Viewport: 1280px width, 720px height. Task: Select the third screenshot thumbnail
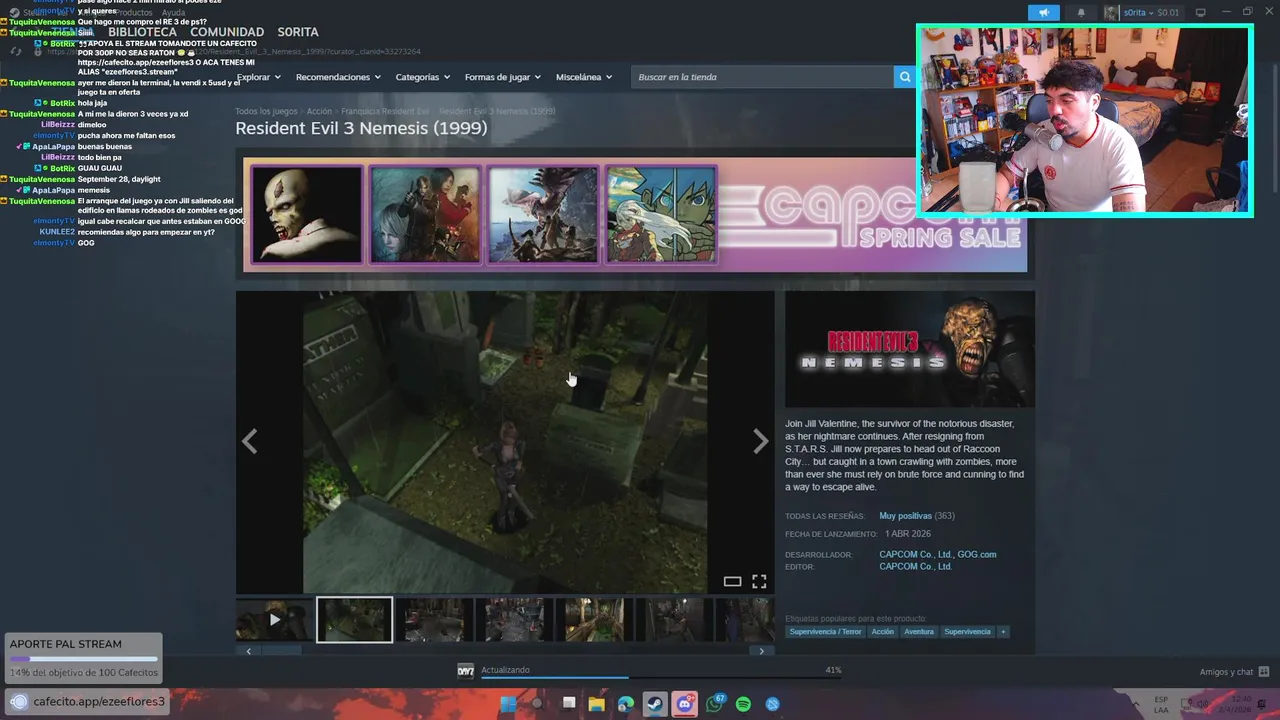[434, 620]
